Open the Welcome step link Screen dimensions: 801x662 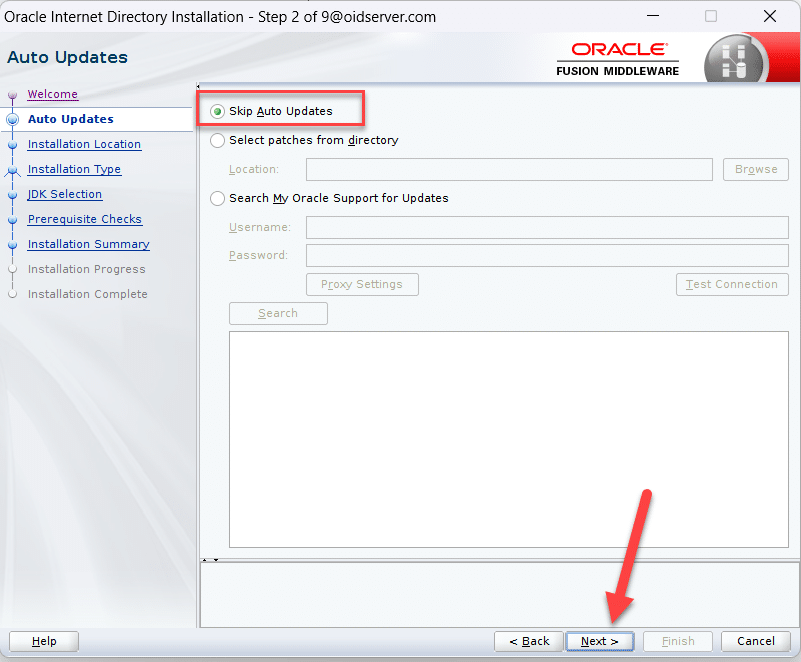tap(52, 94)
